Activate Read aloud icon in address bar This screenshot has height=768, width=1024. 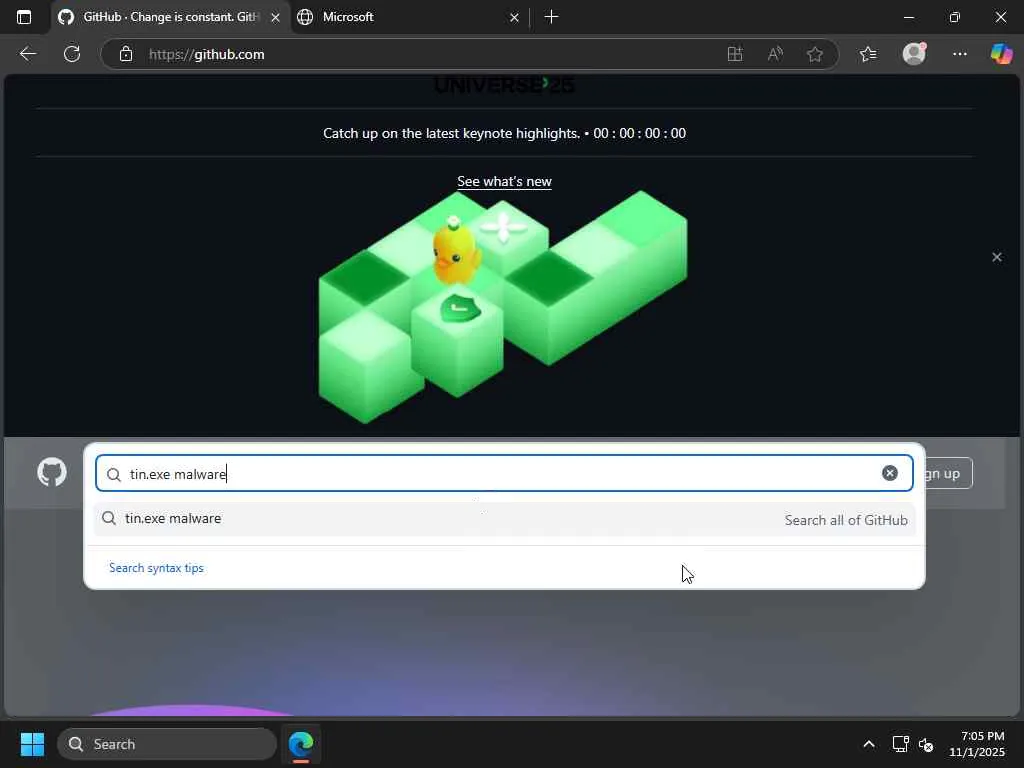tap(775, 54)
